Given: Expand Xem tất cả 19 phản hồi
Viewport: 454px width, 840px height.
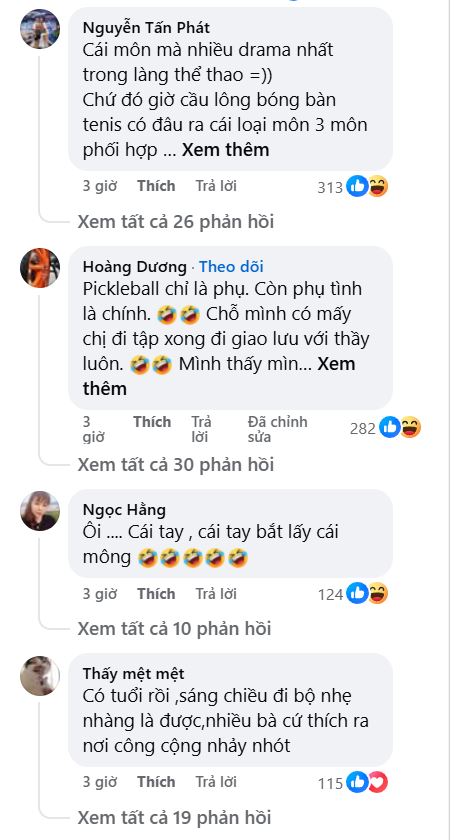Looking at the screenshot, I should click(x=174, y=817).
